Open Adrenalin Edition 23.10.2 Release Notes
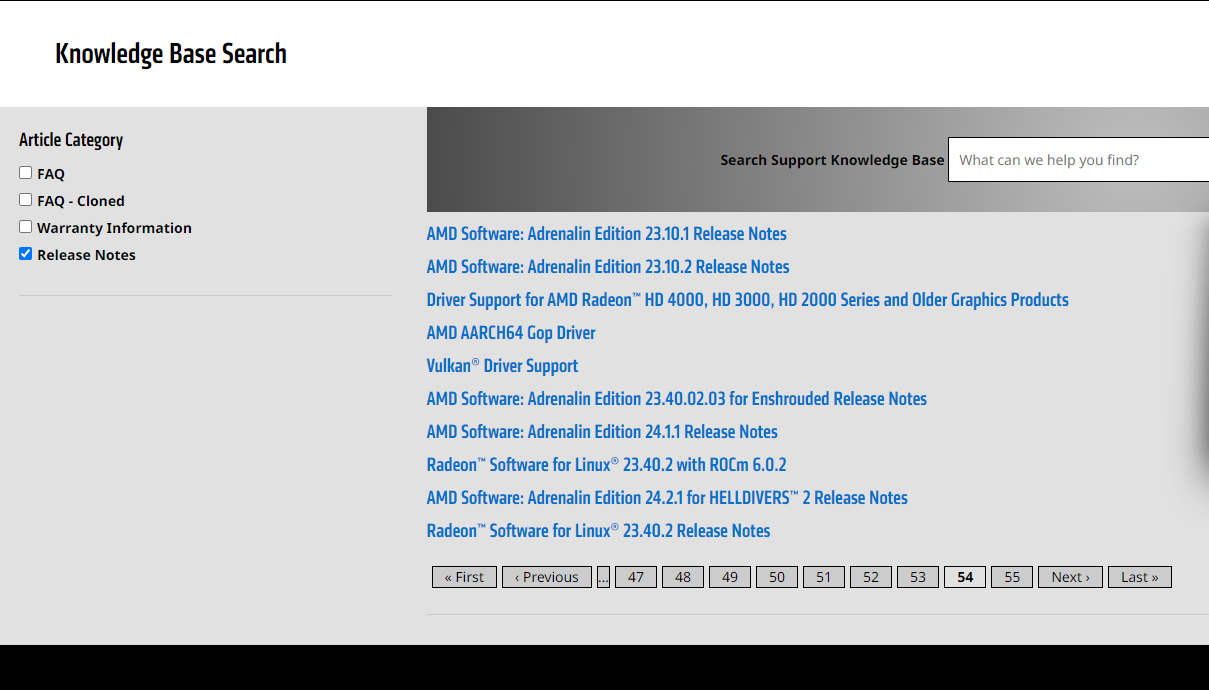The width and height of the screenshot is (1209, 690). click(608, 267)
